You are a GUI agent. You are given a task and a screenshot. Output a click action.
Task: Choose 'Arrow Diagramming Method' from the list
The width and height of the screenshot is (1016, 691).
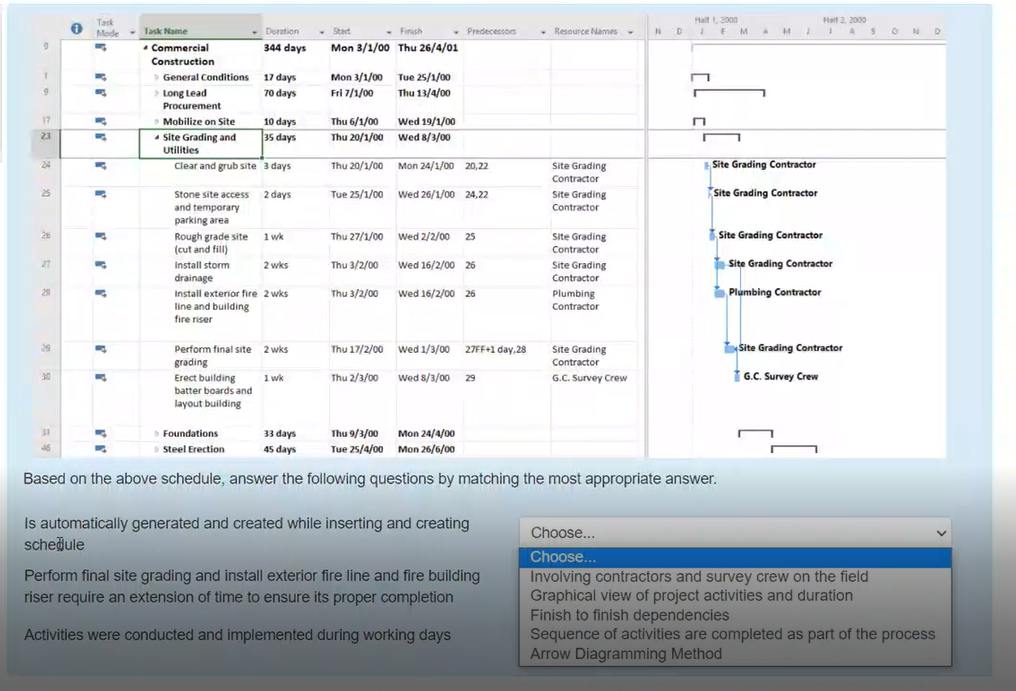pyautogui.click(x=625, y=654)
